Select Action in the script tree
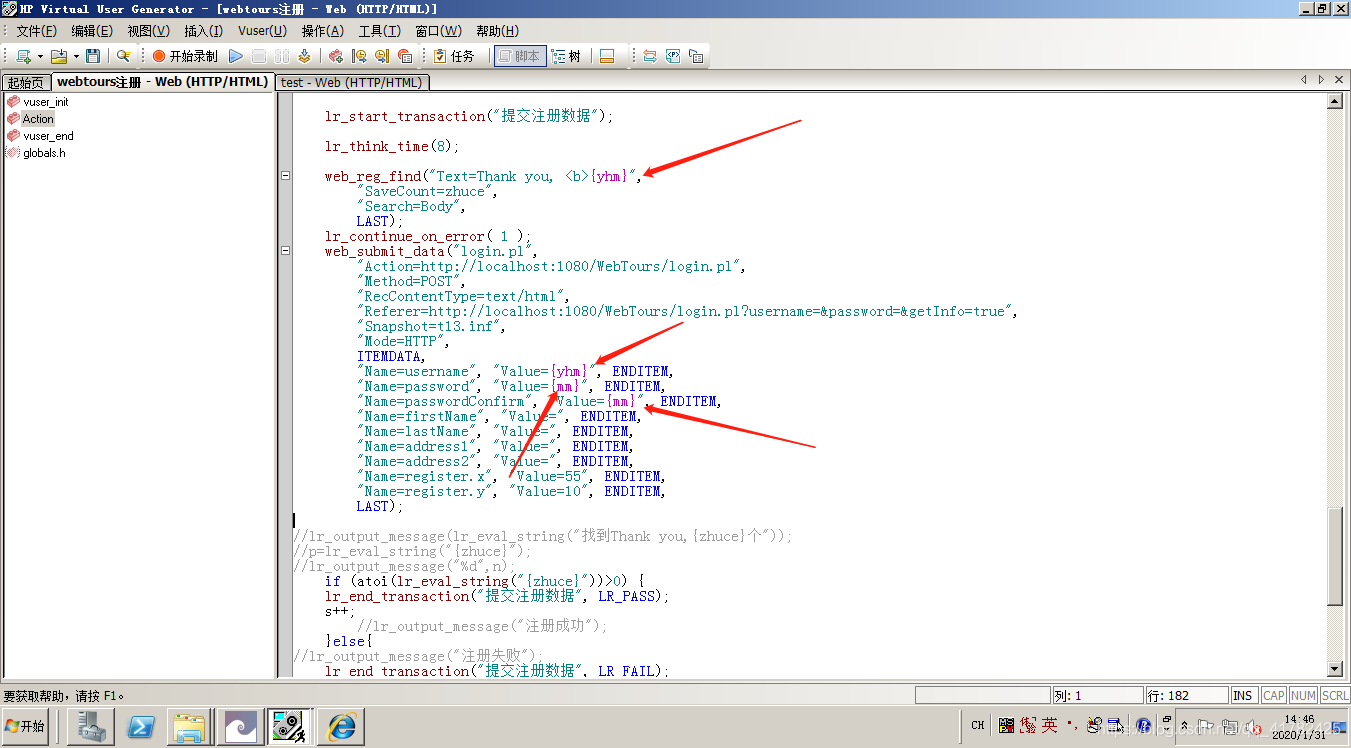1351x748 pixels. [38, 119]
